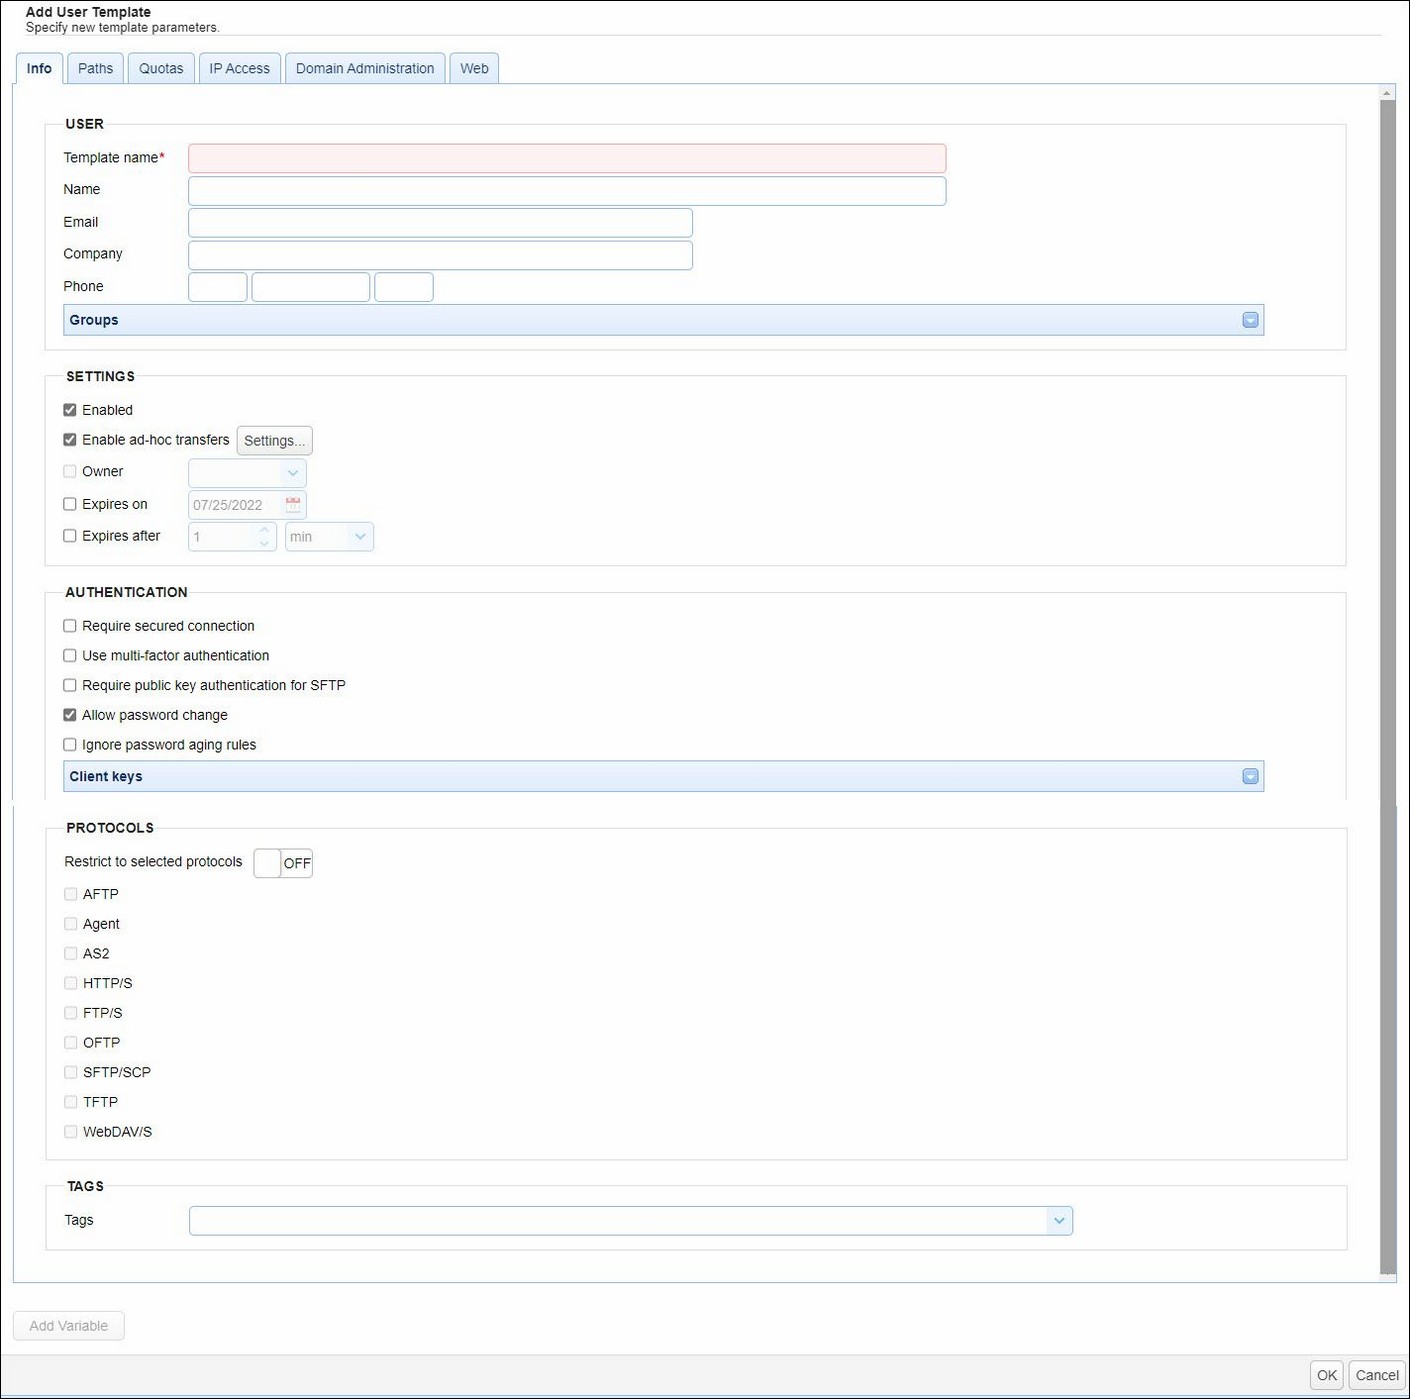Viewport: 1410px width, 1399px height.
Task: Open the Owner dropdown
Action: click(x=293, y=472)
